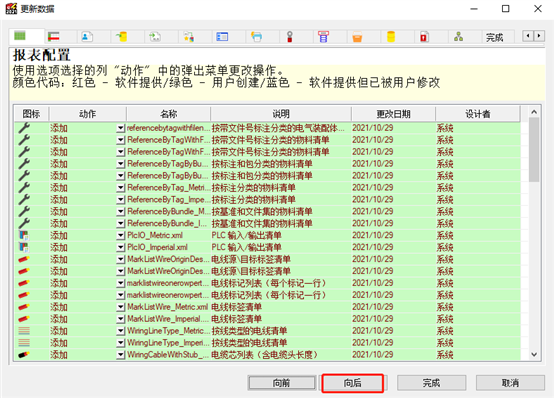Select the 电缆芯列表（含电缆头长度）description cell
The height and width of the screenshot is (398, 554).
click(281, 355)
